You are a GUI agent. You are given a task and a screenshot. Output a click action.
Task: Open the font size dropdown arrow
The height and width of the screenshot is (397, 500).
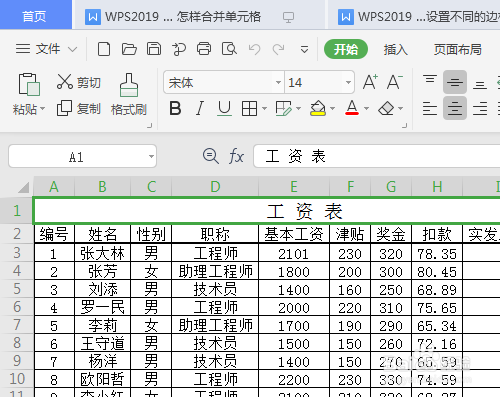[x=348, y=82]
